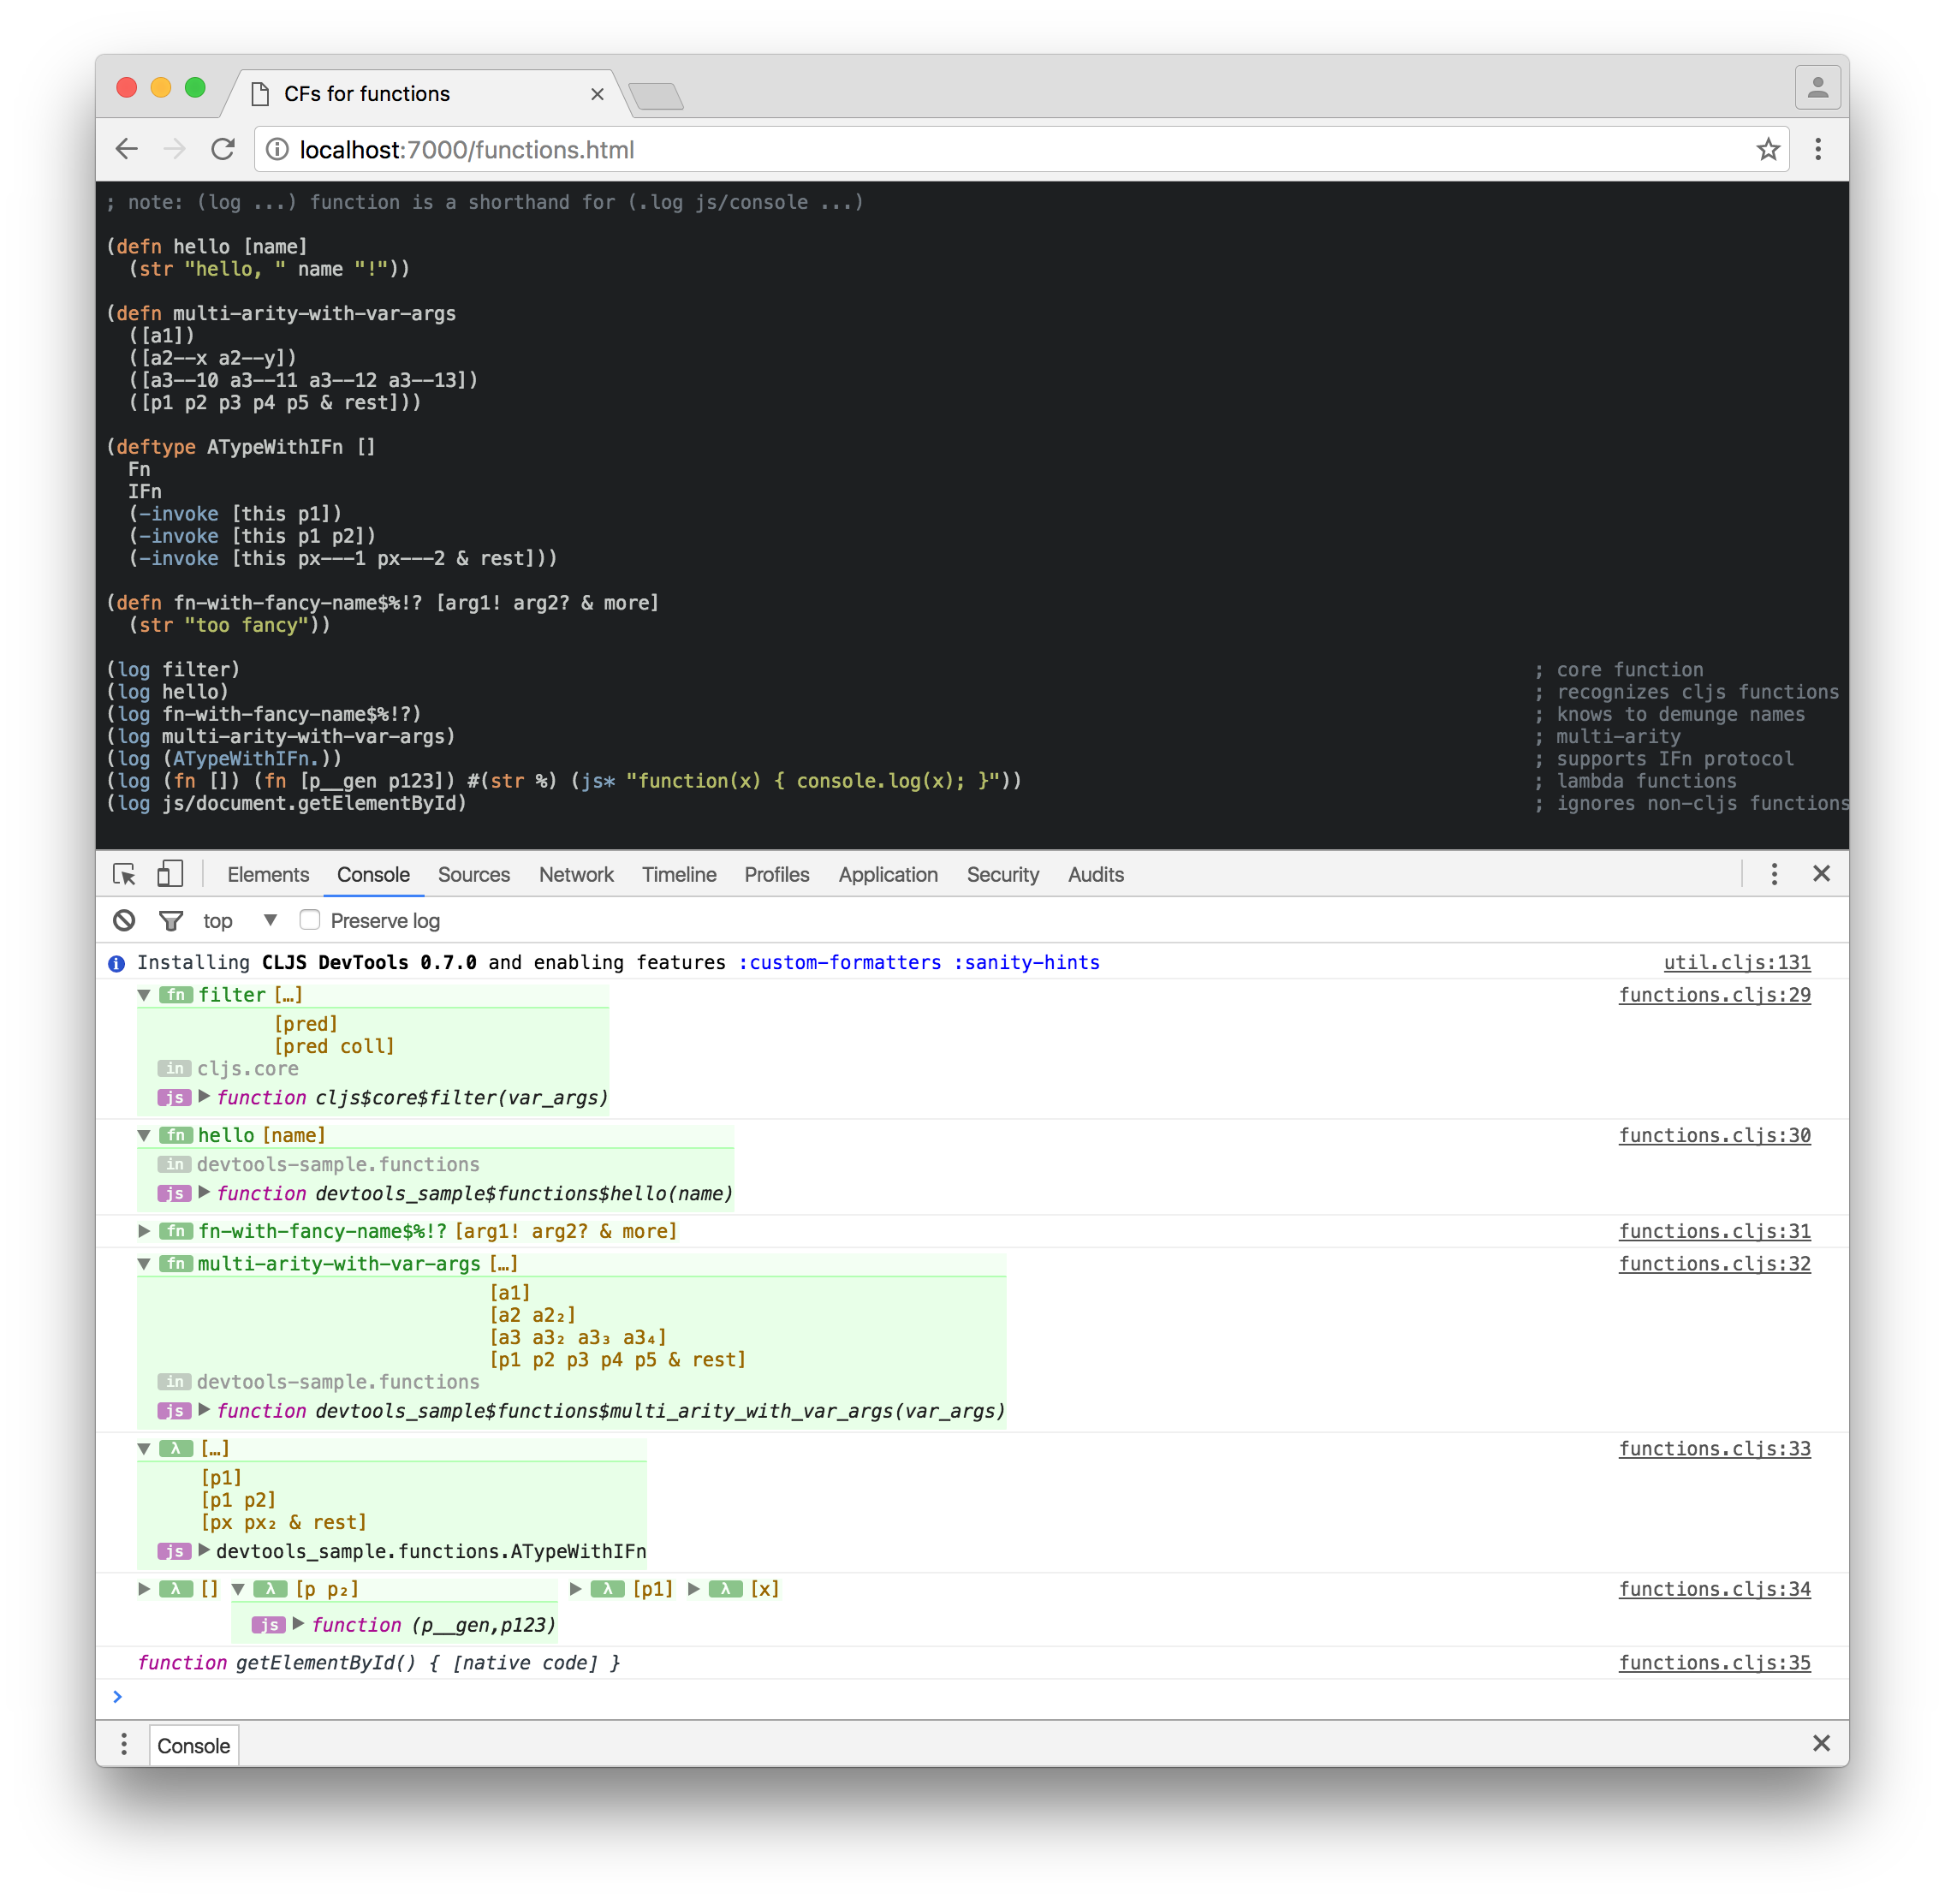This screenshot has height=1904, width=1945.
Task: Open the Security tab
Action: (1003, 874)
